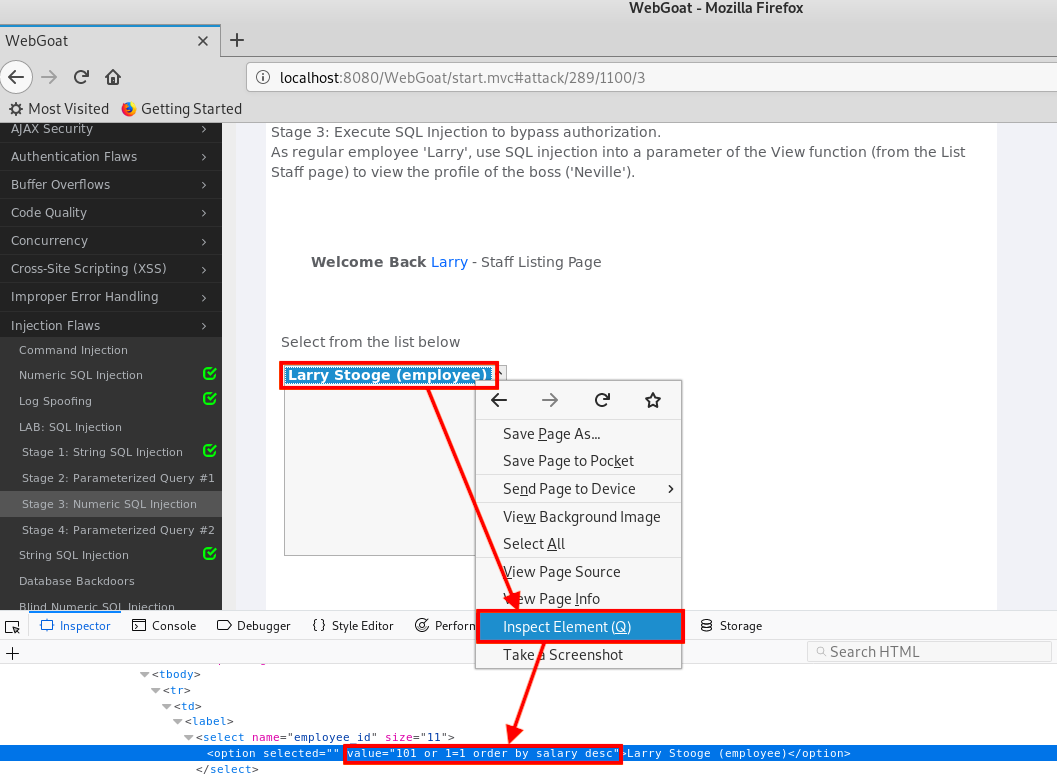Click green check next to Numeric SQL Injection

click(210, 373)
